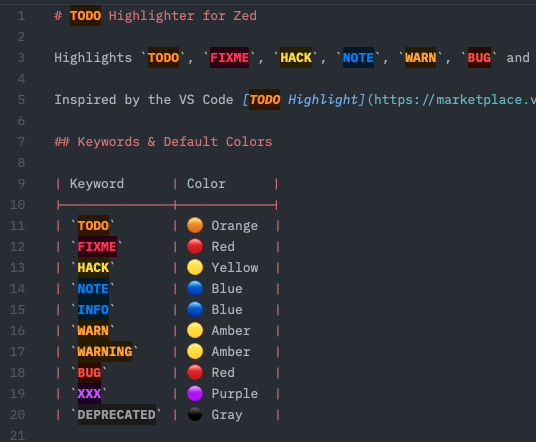Image resolution: width=536 pixels, height=442 pixels.
Task: Click the highlighted NOTE keyword on line 3
Action: coord(358,57)
